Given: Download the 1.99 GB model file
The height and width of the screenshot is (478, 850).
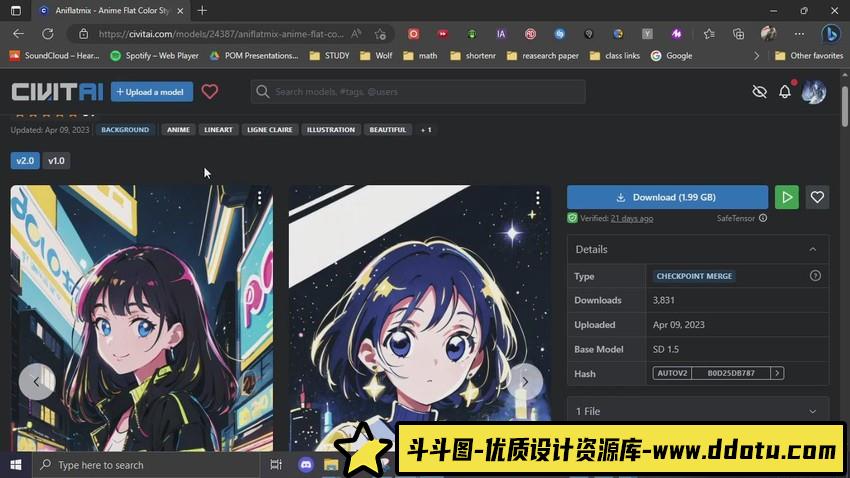Looking at the screenshot, I should 667,197.
